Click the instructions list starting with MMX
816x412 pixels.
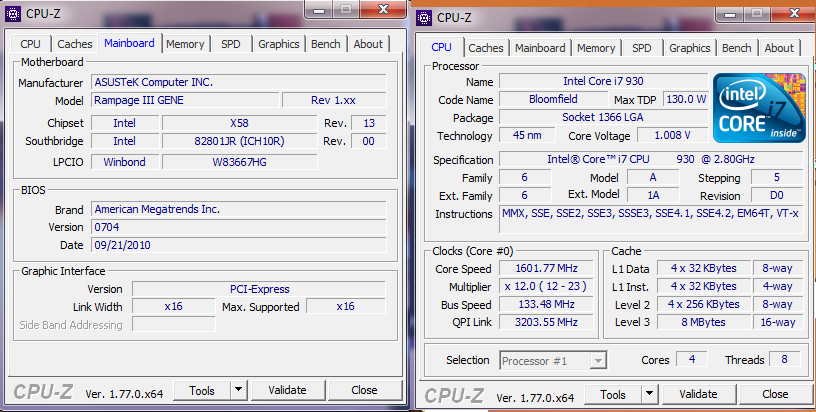[651, 220]
